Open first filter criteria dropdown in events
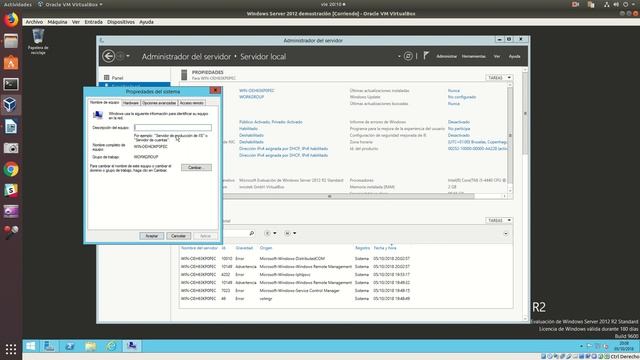640x360 pixels. pos(270,233)
